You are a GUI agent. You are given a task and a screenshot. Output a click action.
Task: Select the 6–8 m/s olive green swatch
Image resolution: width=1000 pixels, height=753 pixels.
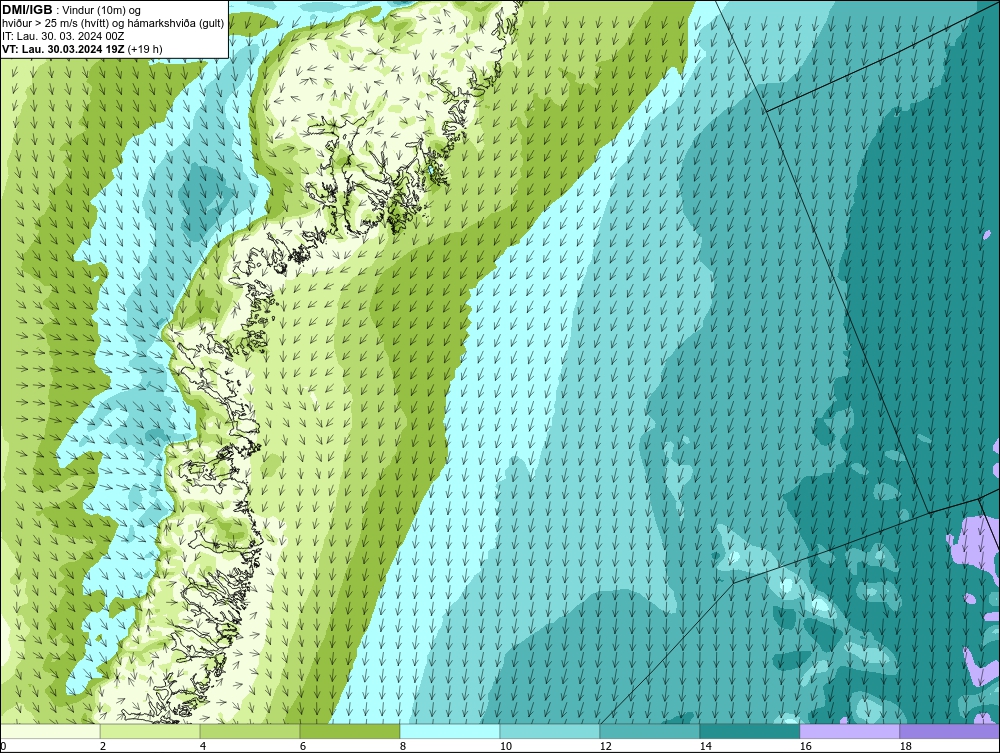(x=350, y=731)
